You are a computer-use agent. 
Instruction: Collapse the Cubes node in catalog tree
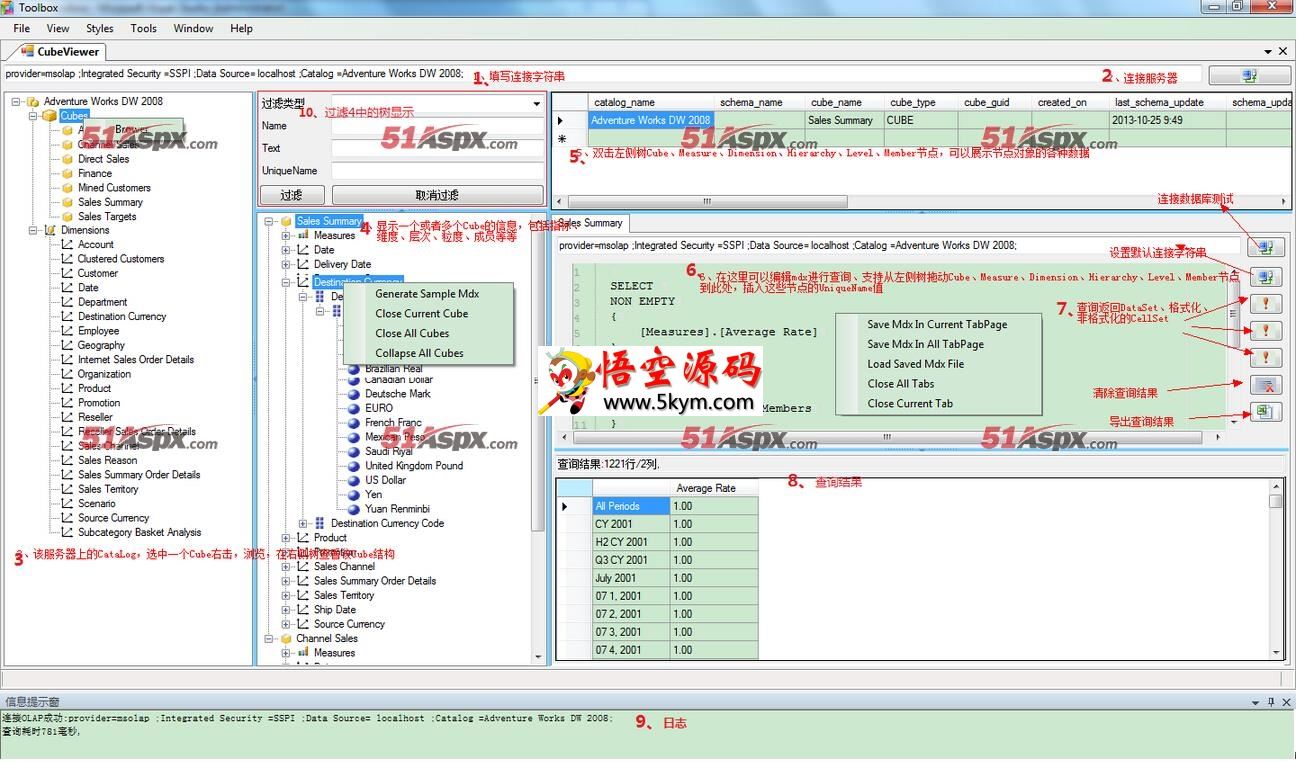[33, 116]
